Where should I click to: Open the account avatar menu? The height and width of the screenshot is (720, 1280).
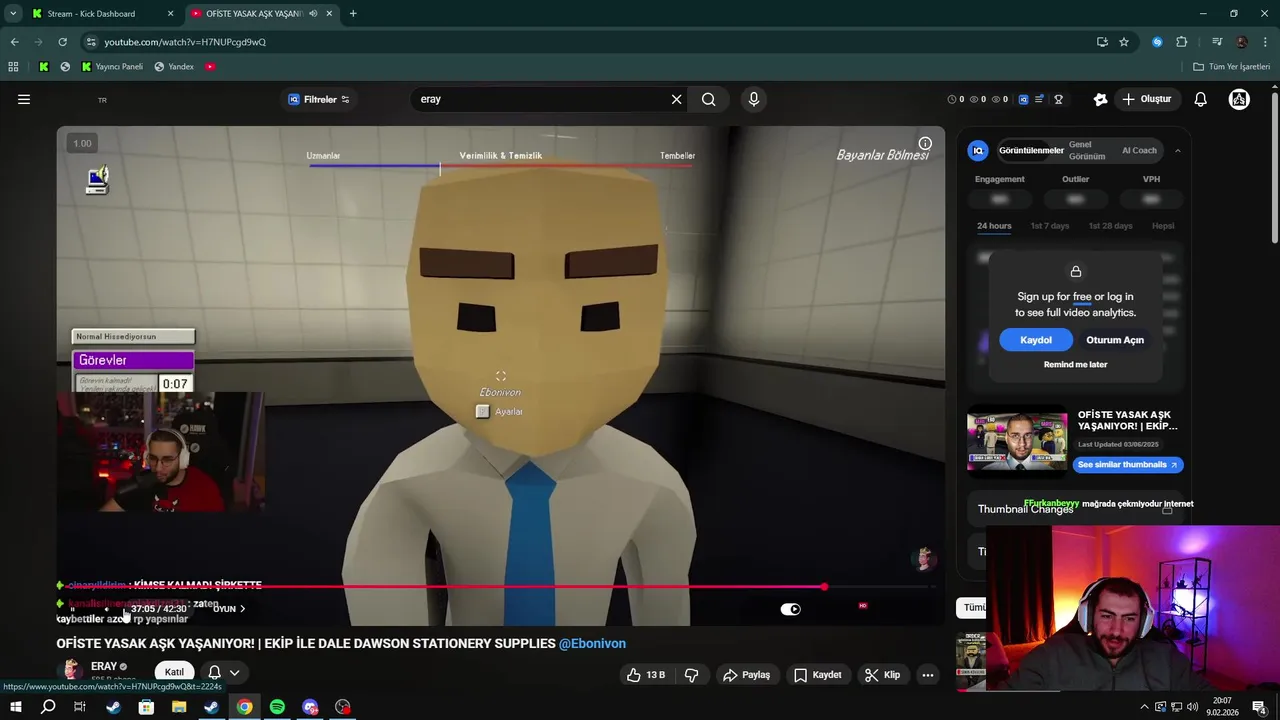click(1239, 99)
